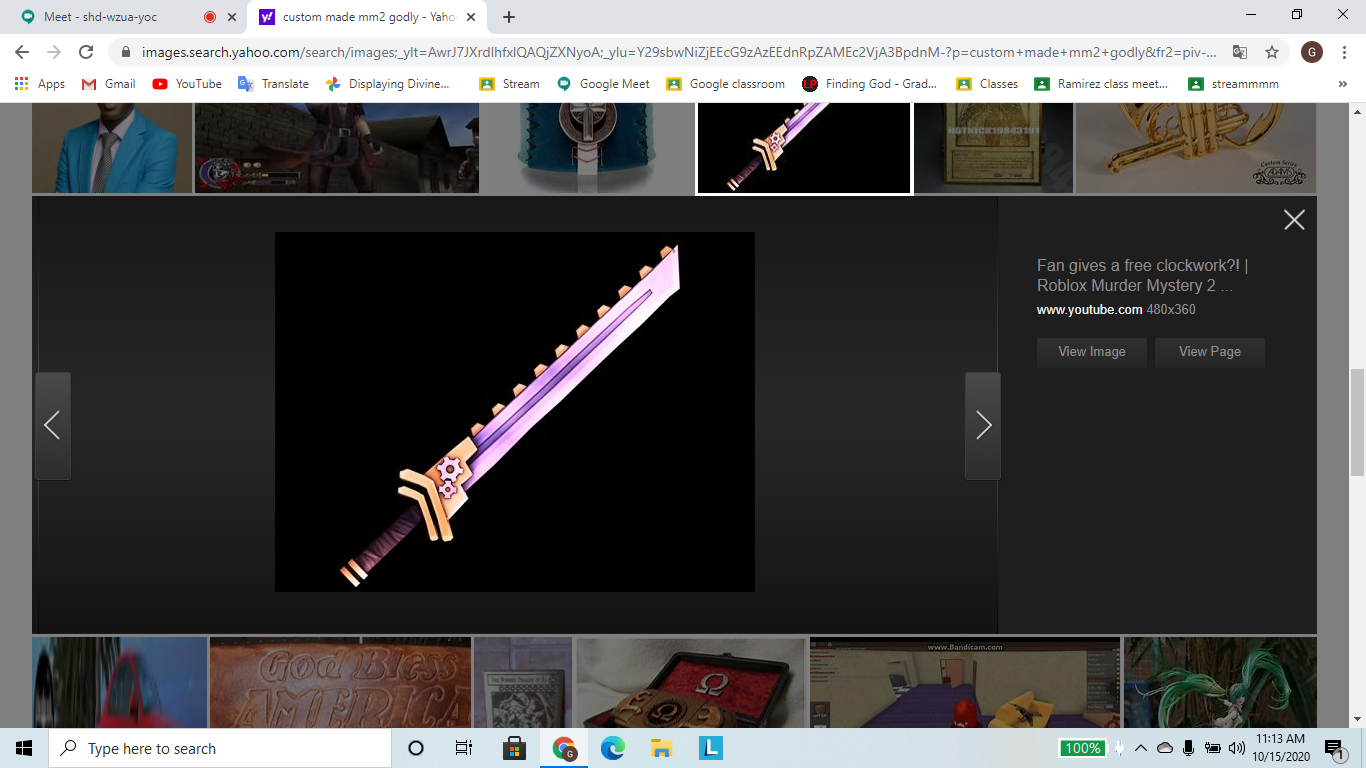The height and width of the screenshot is (768, 1366).
Task: Click the large purple sword preview image
Action: pos(515,412)
